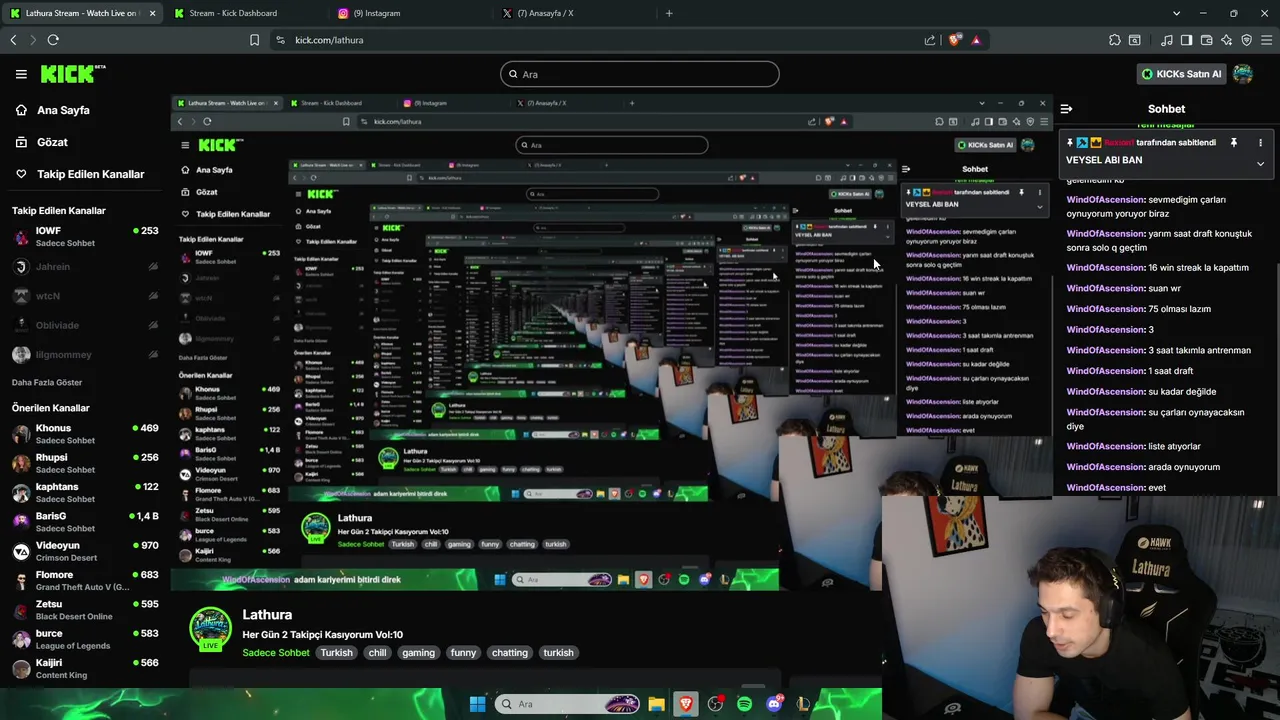
Task: Switch to the Anasayfa / X tab
Action: point(572,13)
